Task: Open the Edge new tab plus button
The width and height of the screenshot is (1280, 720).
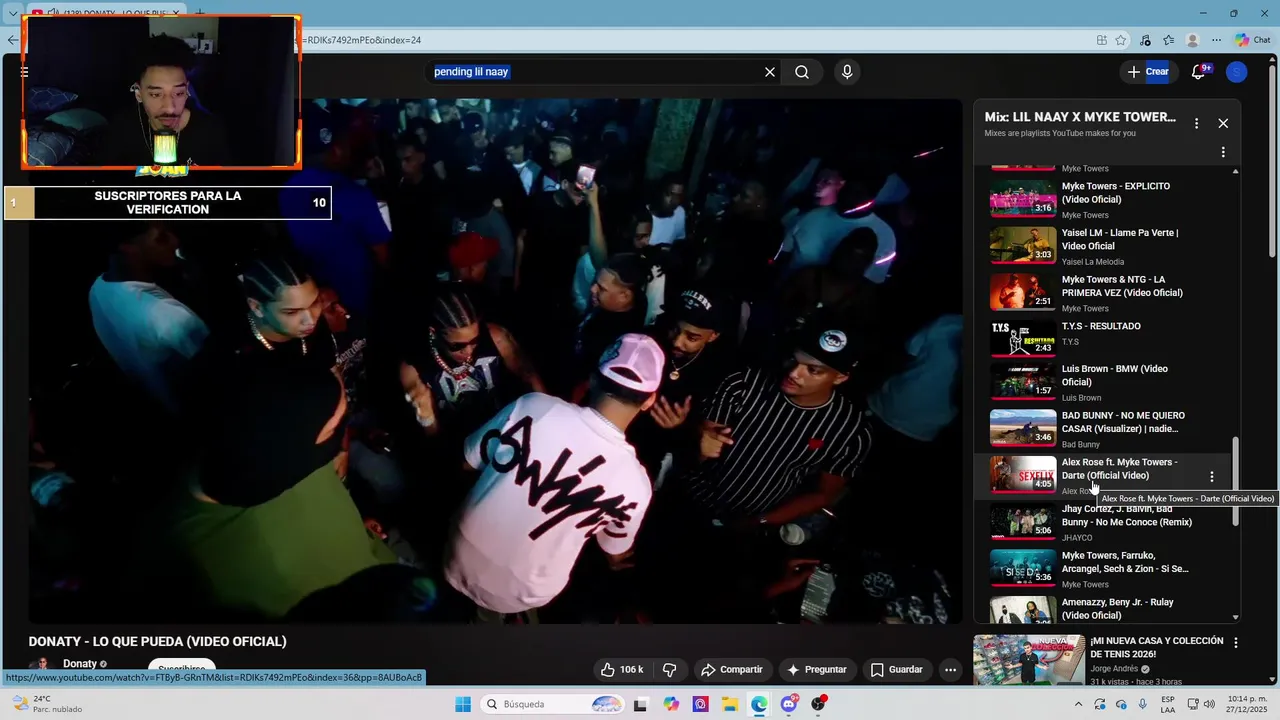Action: [199, 13]
